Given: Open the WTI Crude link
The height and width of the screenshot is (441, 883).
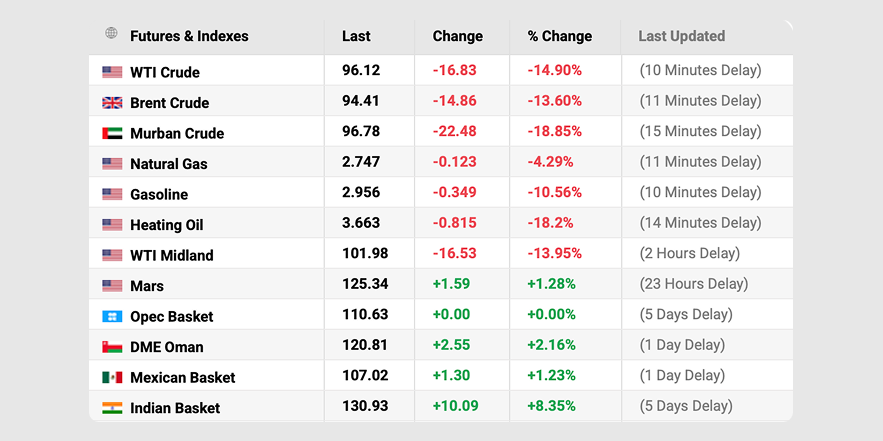Looking at the screenshot, I should 165,72.
